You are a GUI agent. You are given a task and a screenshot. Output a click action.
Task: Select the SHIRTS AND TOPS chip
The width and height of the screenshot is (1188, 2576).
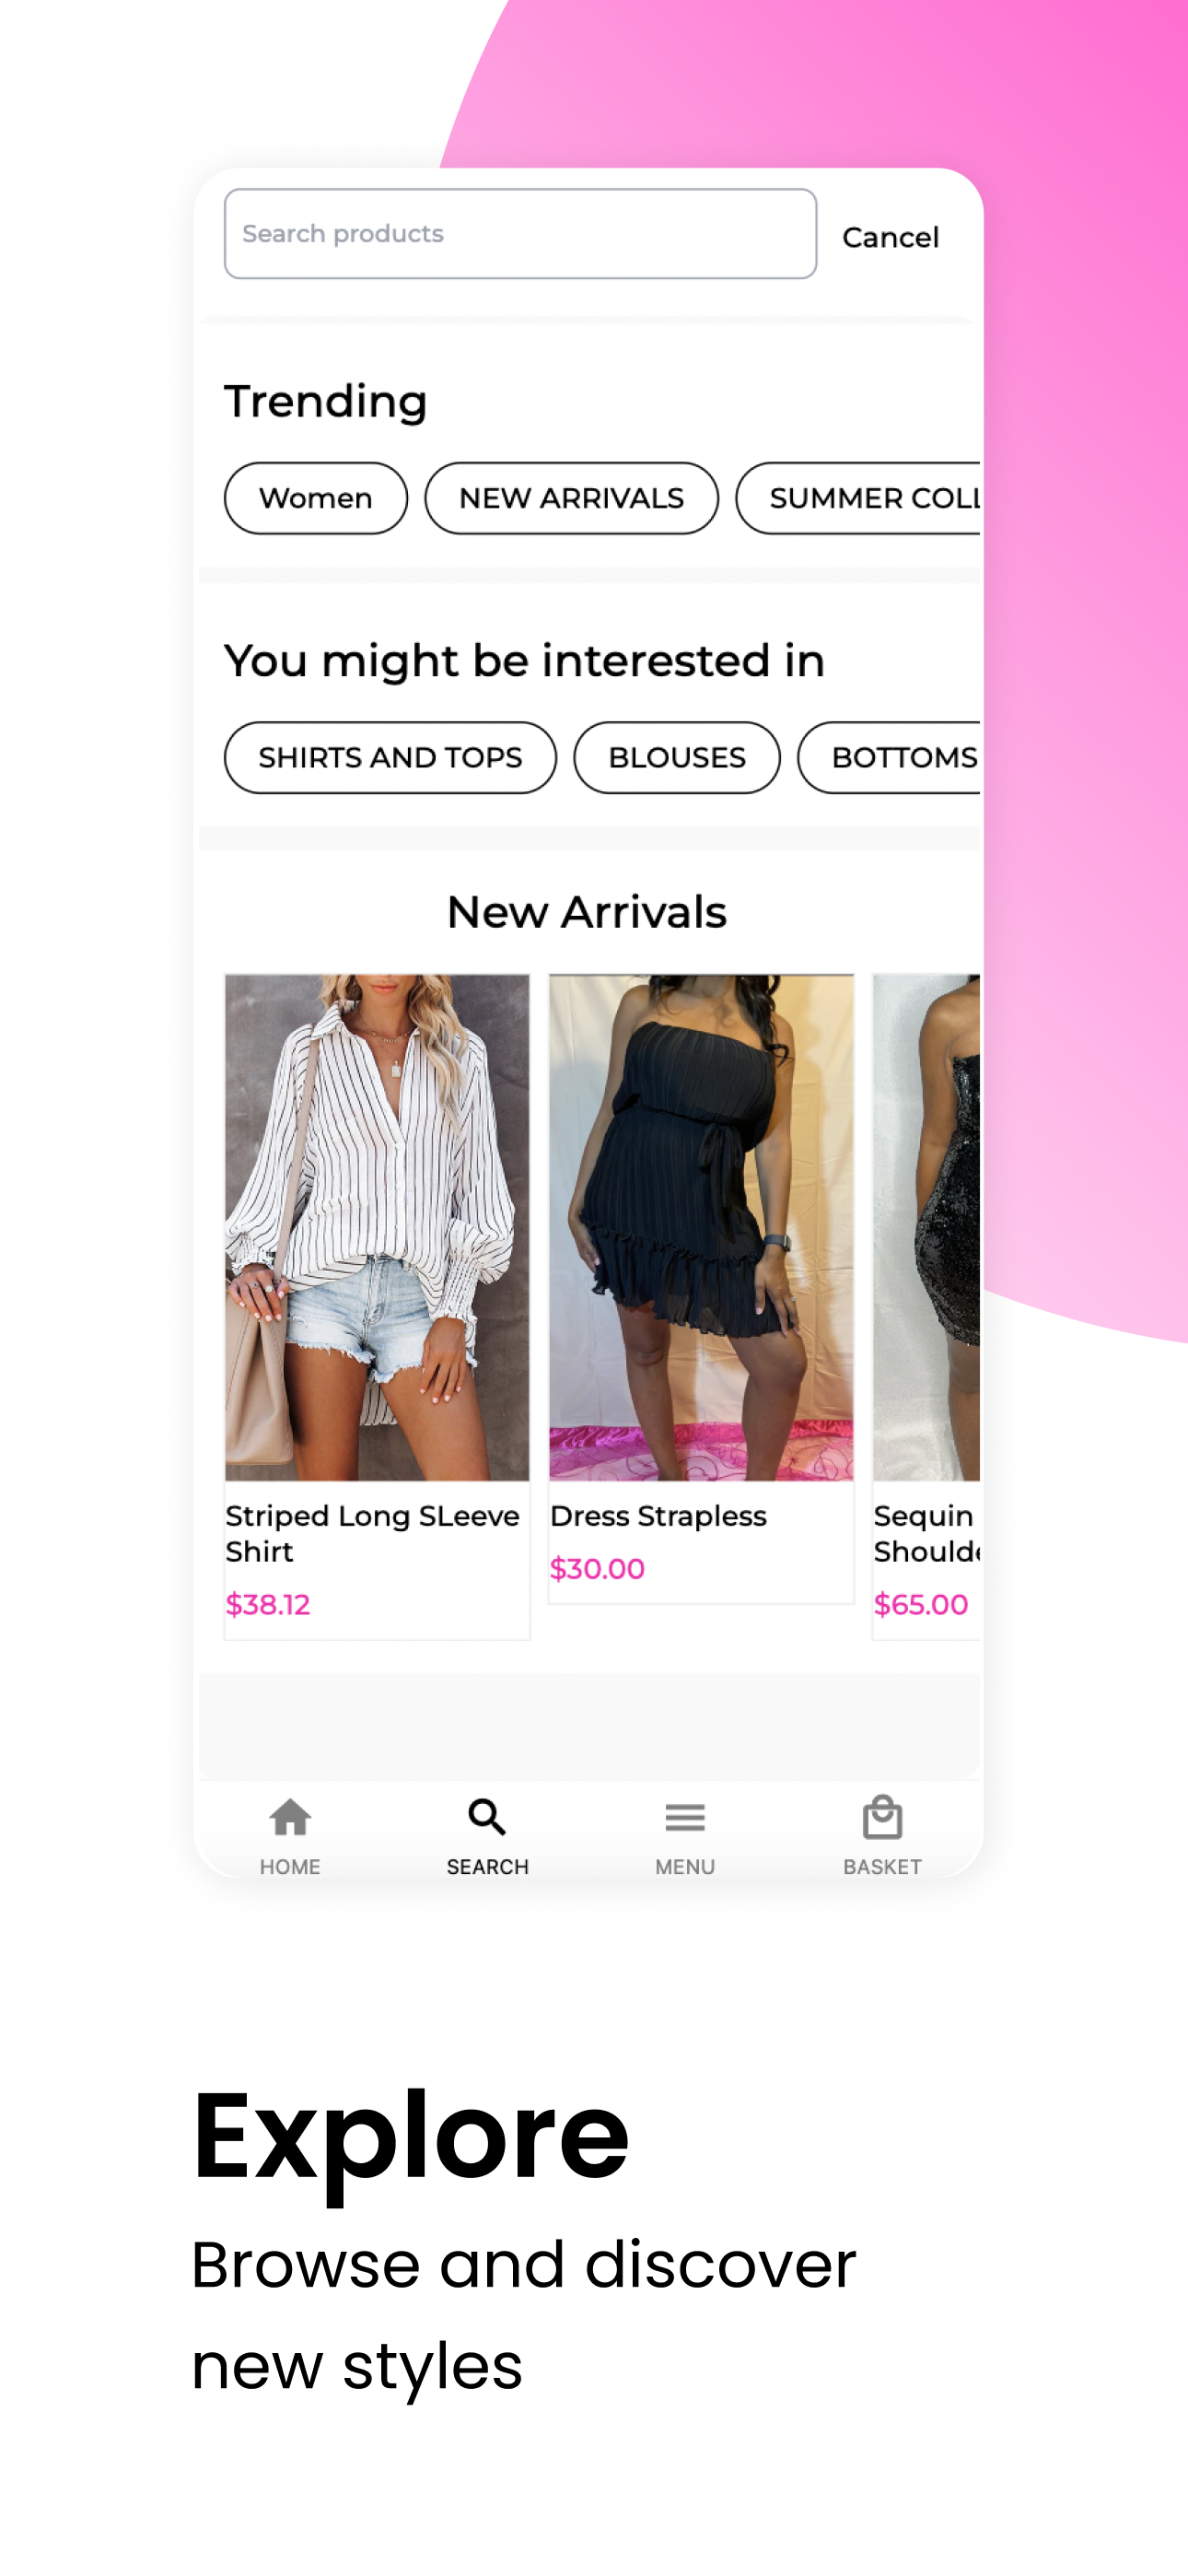coord(390,757)
